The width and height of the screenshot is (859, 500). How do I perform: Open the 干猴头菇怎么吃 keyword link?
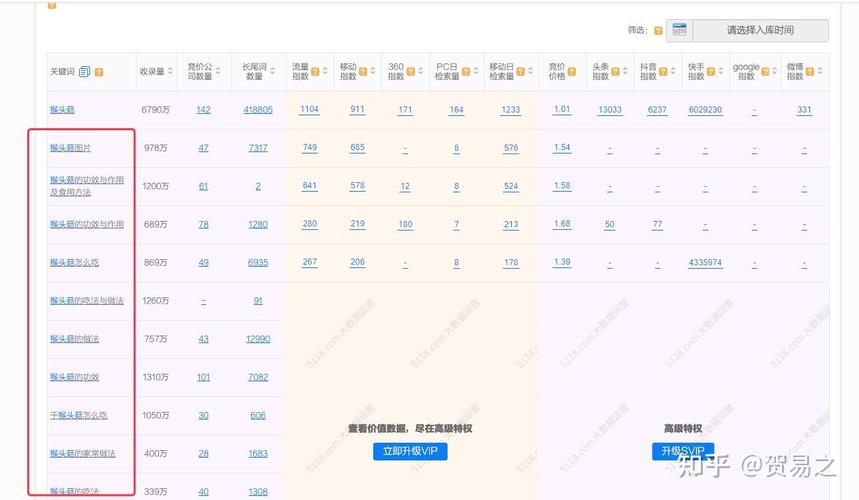click(78, 415)
